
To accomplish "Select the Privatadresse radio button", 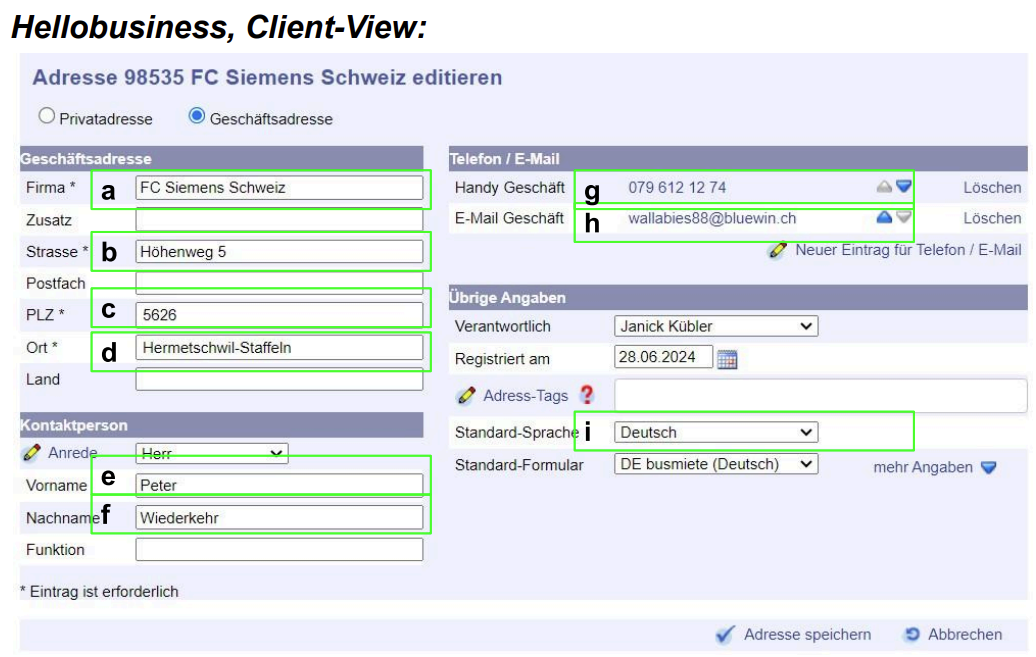I will click(46, 116).
